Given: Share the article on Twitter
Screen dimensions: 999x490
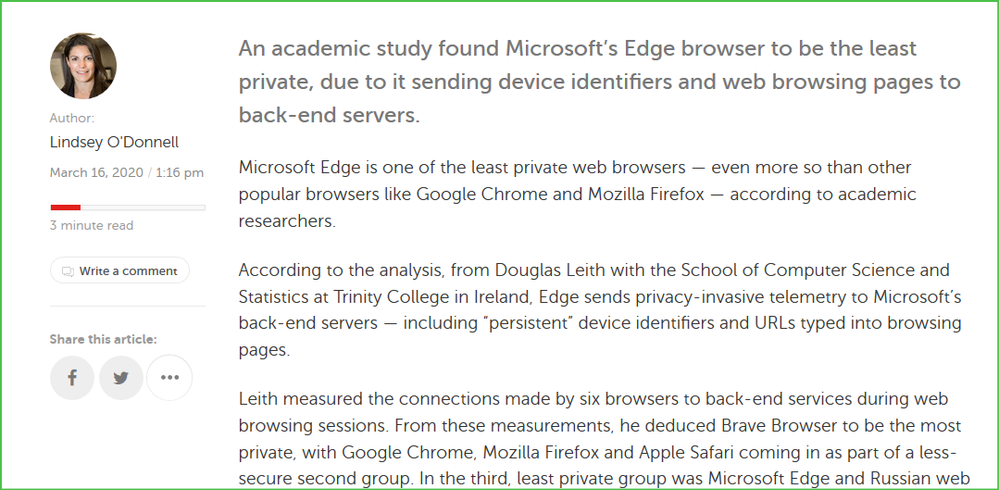Looking at the screenshot, I should tap(121, 378).
